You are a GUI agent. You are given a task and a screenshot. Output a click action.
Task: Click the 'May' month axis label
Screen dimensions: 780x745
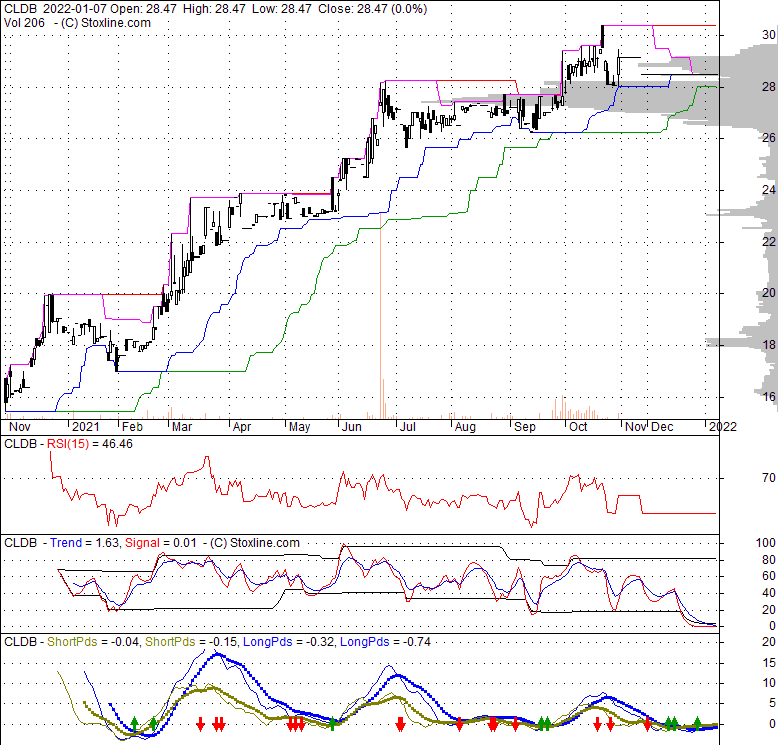[299, 427]
